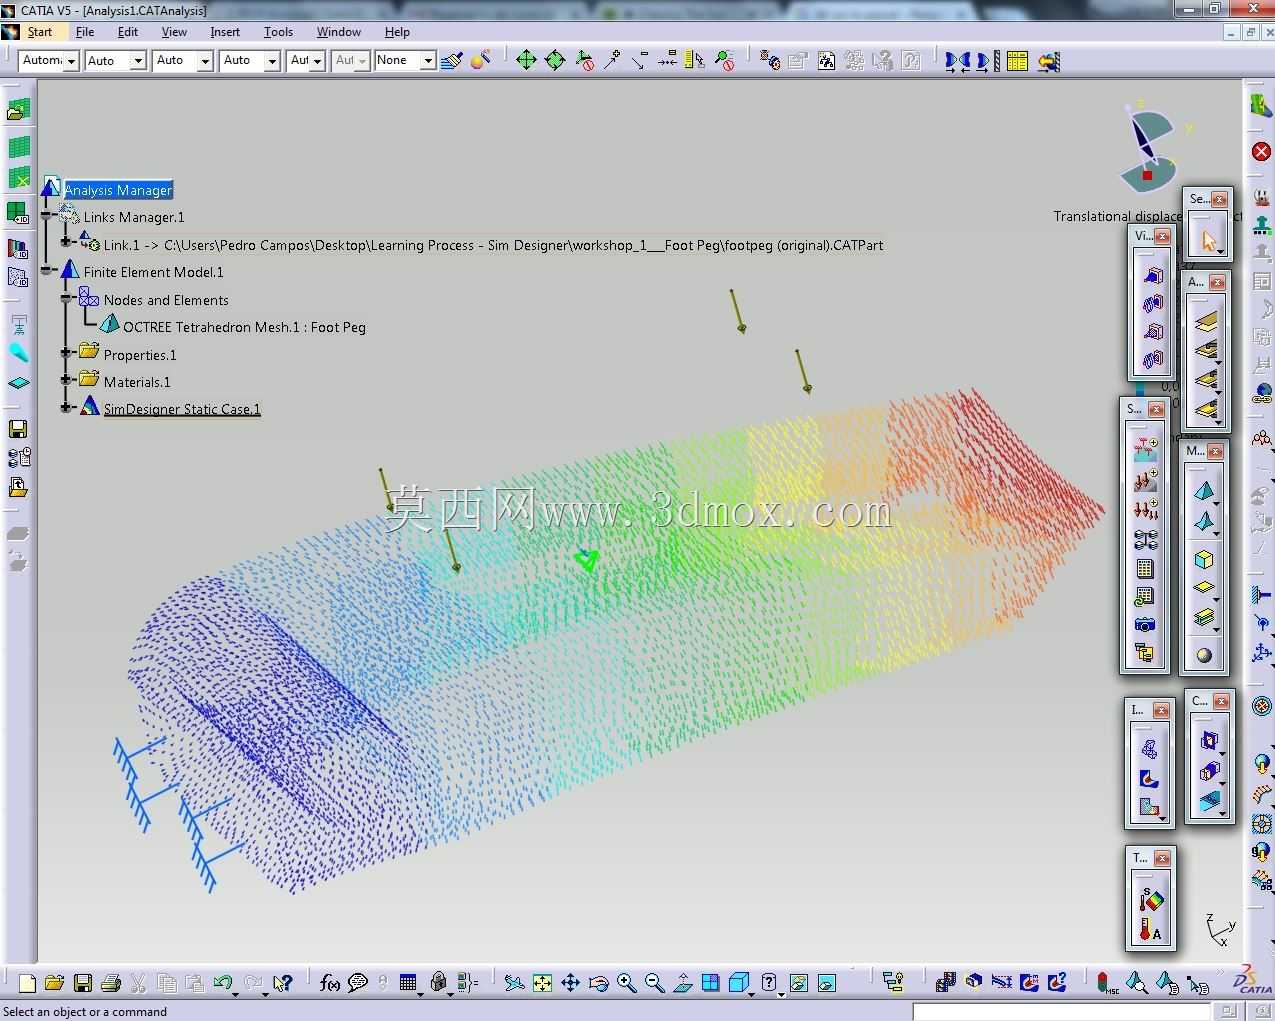Expand the SimDesigner Static Case.1 node
This screenshot has width=1275, height=1021.
(x=66, y=408)
